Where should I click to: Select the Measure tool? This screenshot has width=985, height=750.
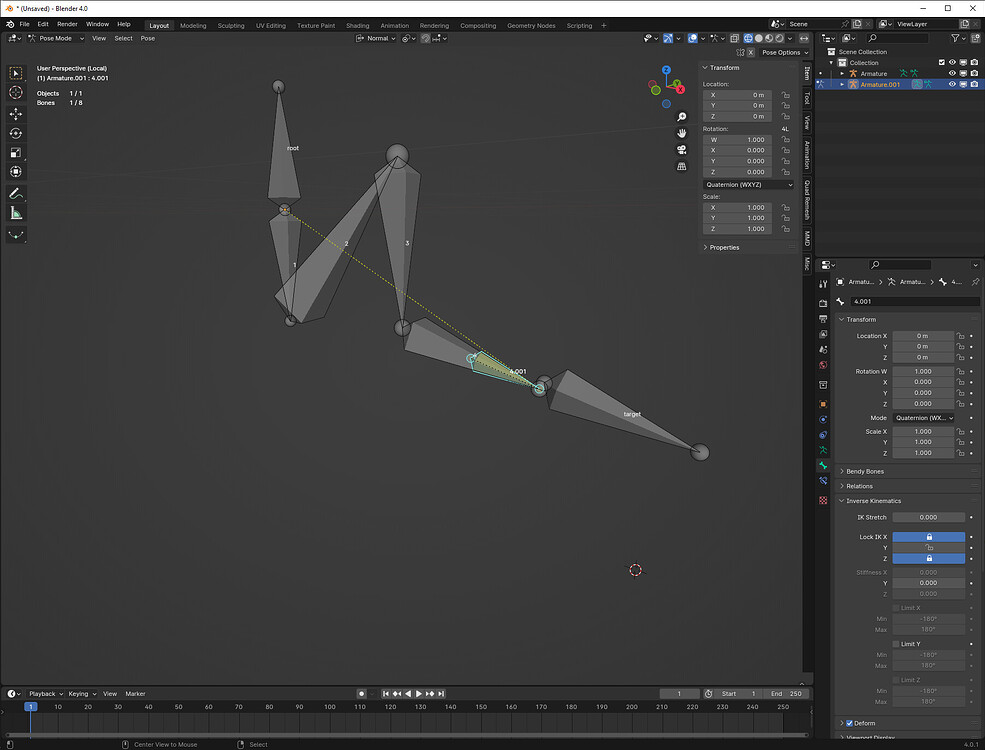16,213
